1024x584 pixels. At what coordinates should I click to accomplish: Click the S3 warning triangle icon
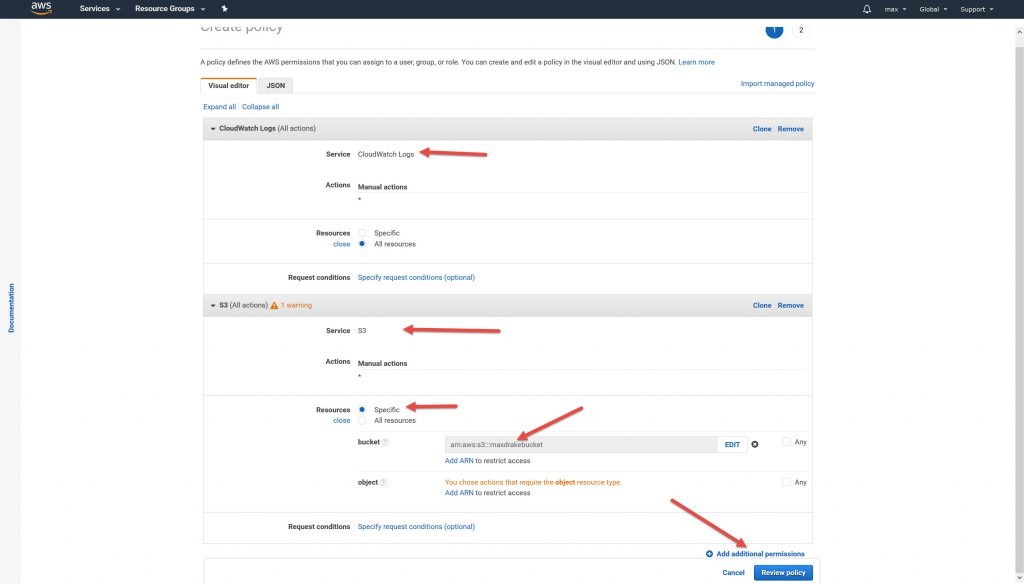(274, 305)
